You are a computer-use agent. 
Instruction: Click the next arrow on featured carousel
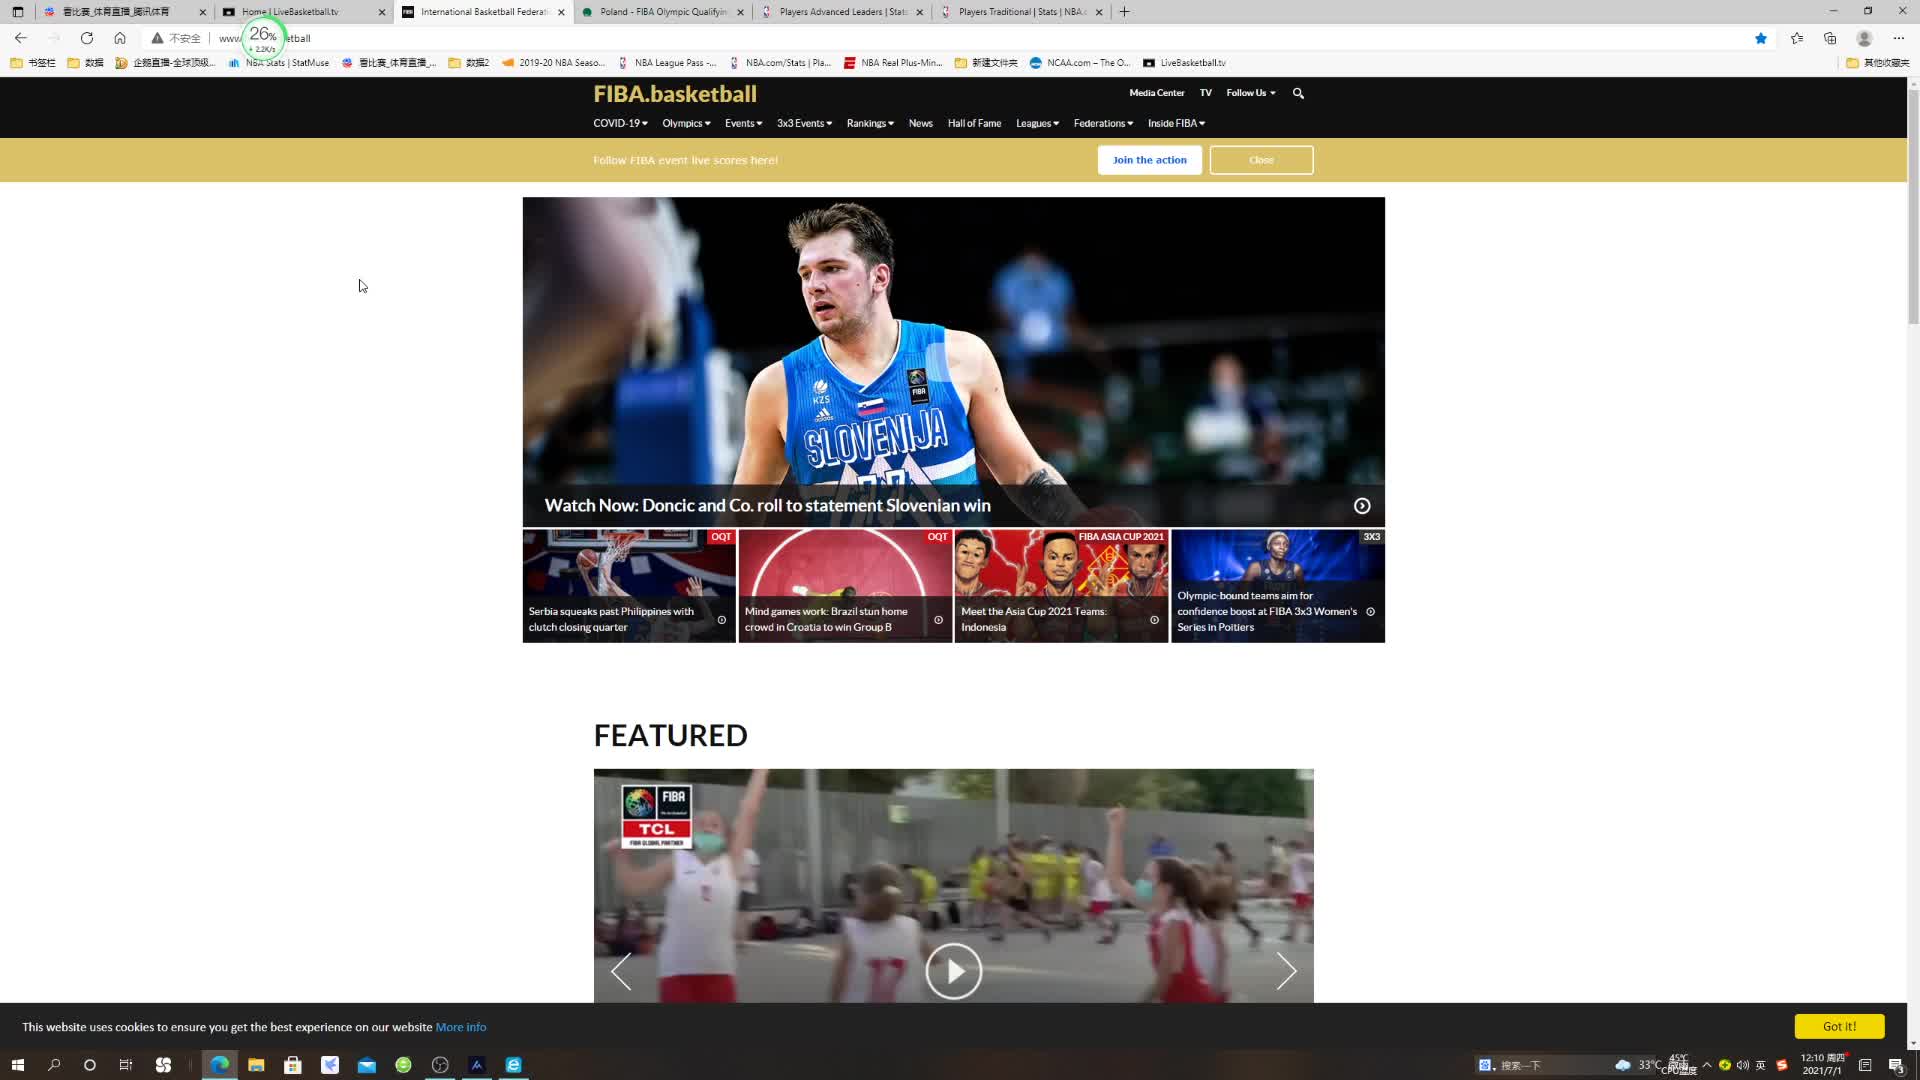click(x=1286, y=971)
